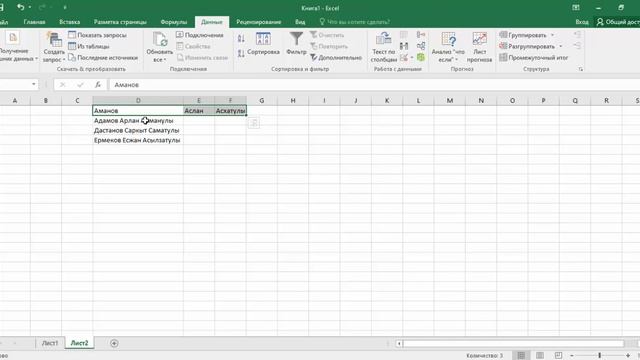Viewport: 640px width, 360px height.
Task: Click the Sort A to Z icon
Action: (x=241, y=39)
